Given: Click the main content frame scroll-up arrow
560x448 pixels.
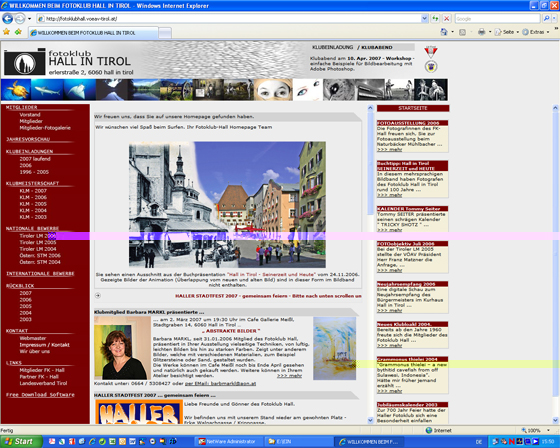Looking at the screenshot, I should 370,108.
